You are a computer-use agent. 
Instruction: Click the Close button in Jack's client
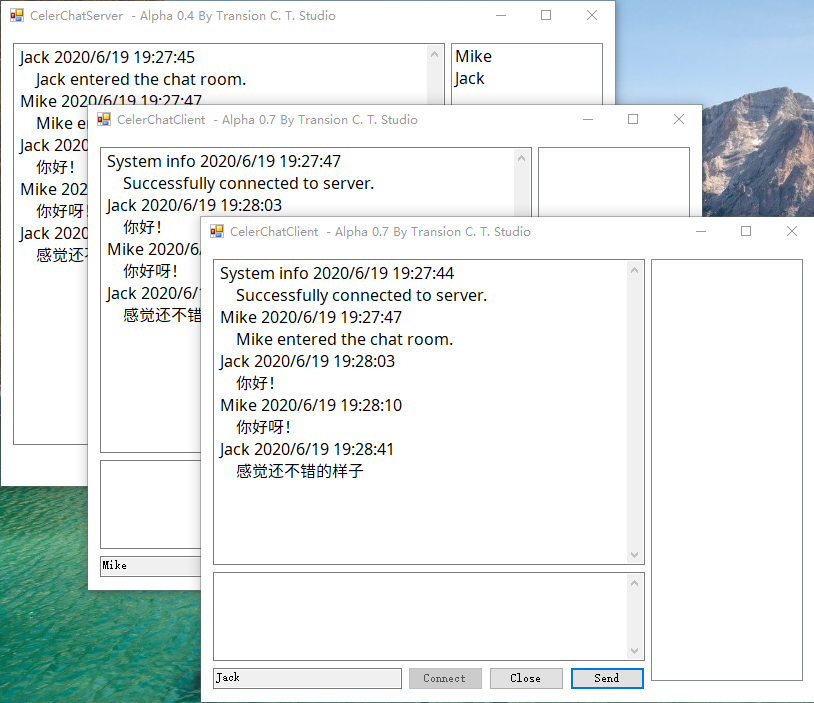tap(526, 678)
